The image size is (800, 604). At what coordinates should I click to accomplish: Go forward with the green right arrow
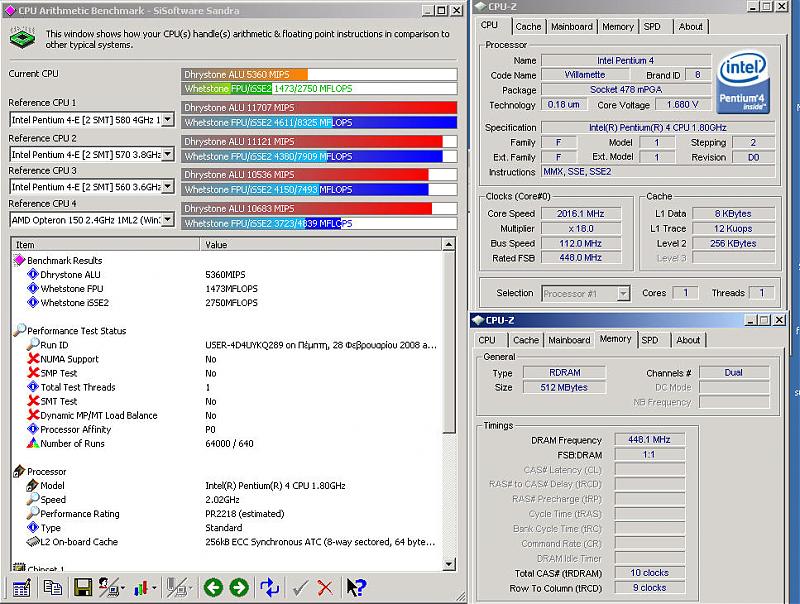239,588
